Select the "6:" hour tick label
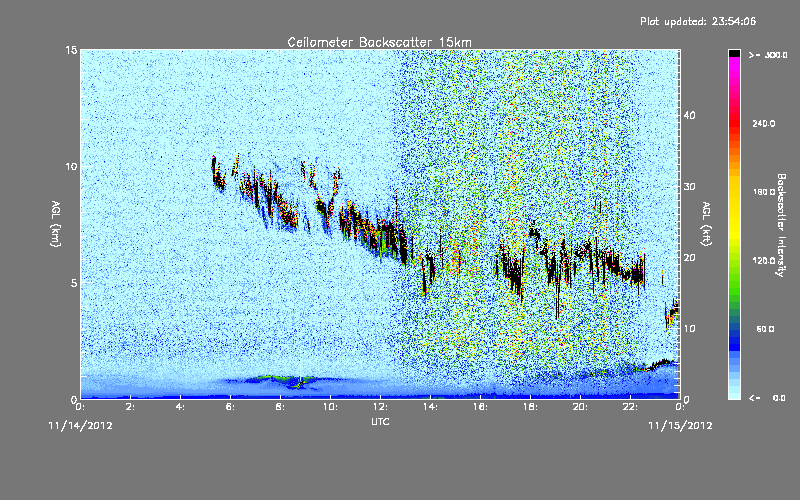Screen dimensions: 800x500 pyautogui.click(x=230, y=407)
